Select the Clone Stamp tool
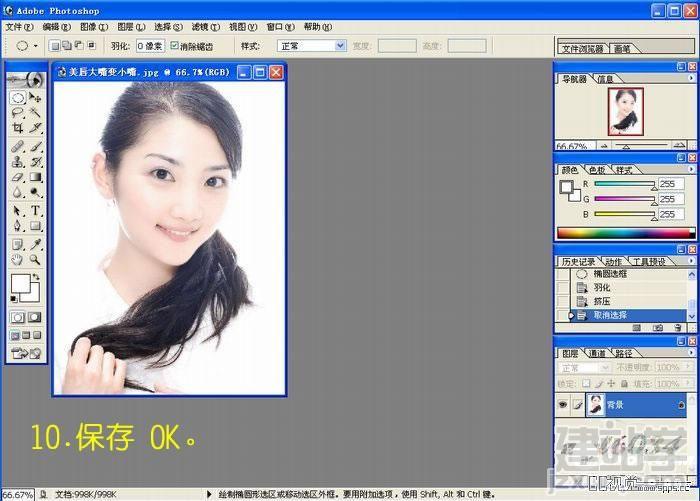 tap(18, 162)
